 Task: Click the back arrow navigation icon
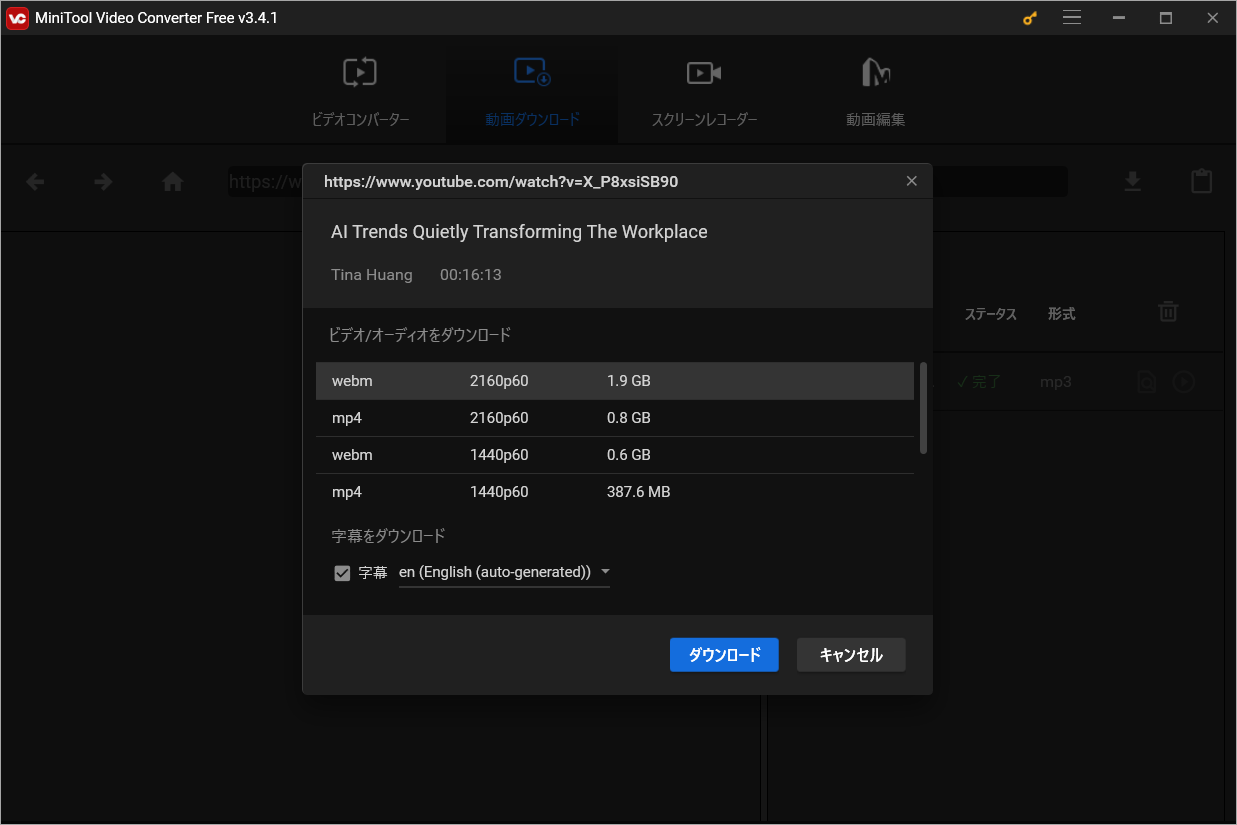pyautogui.click(x=35, y=182)
